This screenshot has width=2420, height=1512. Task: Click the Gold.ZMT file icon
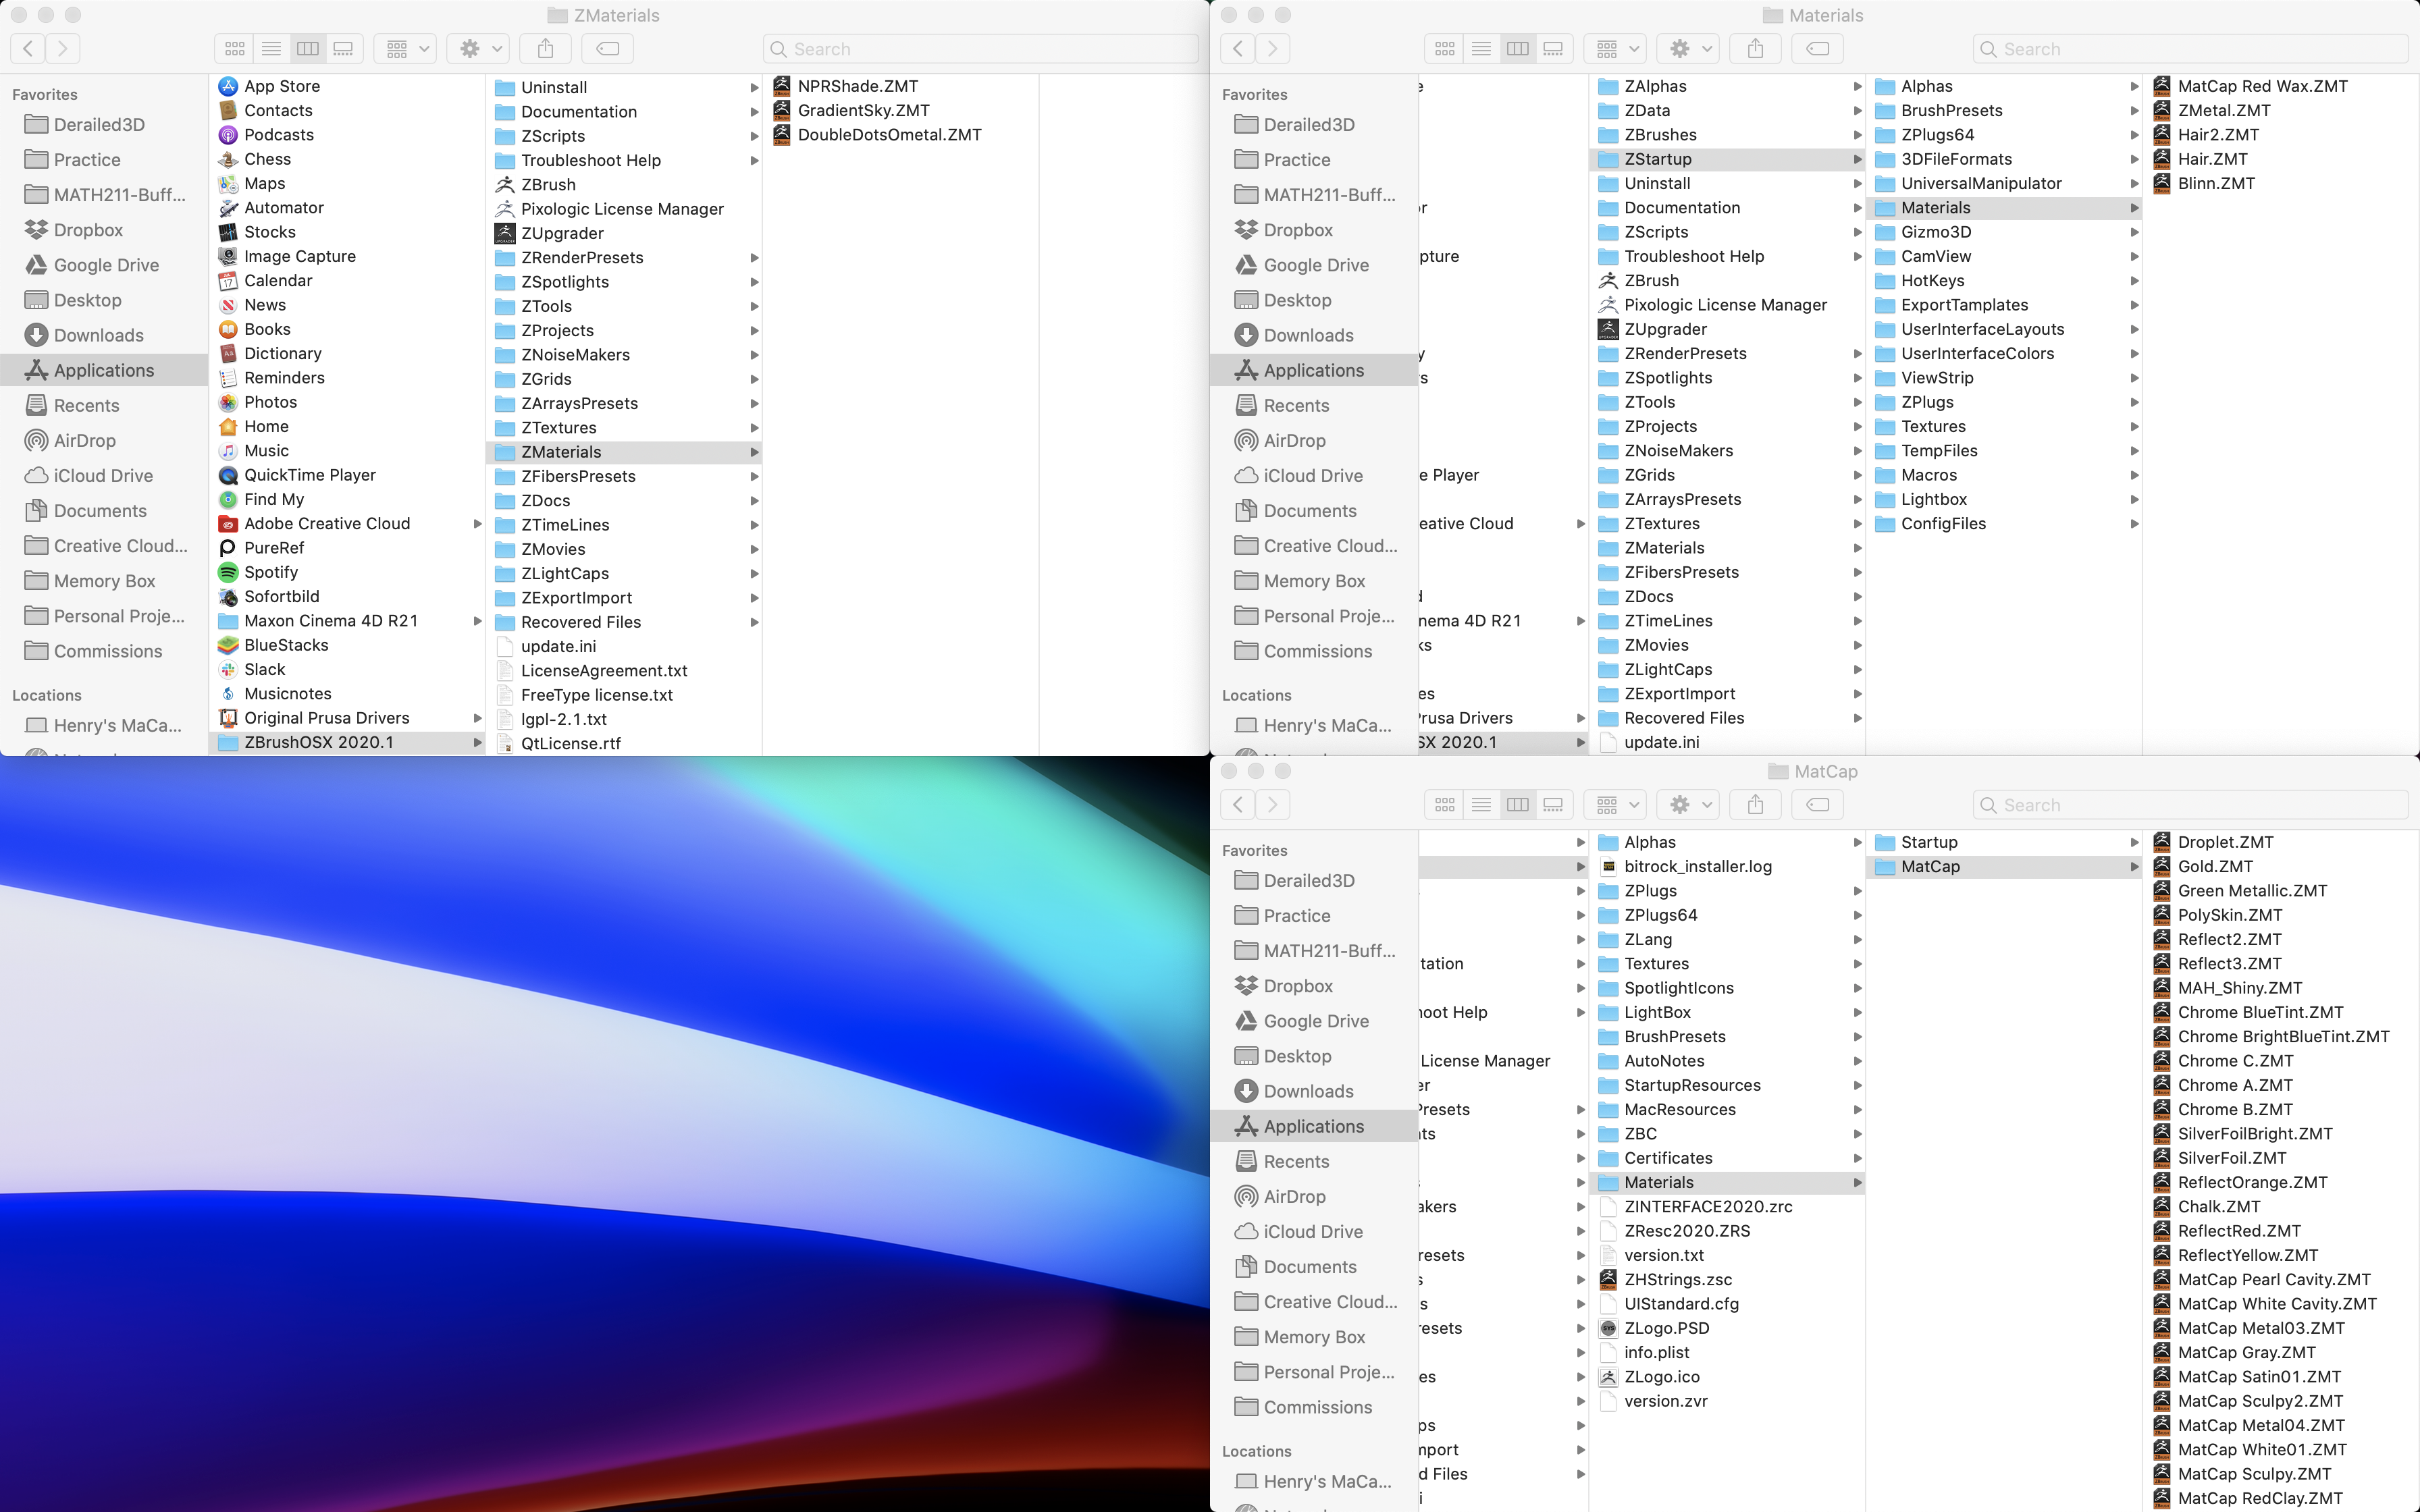point(2162,866)
